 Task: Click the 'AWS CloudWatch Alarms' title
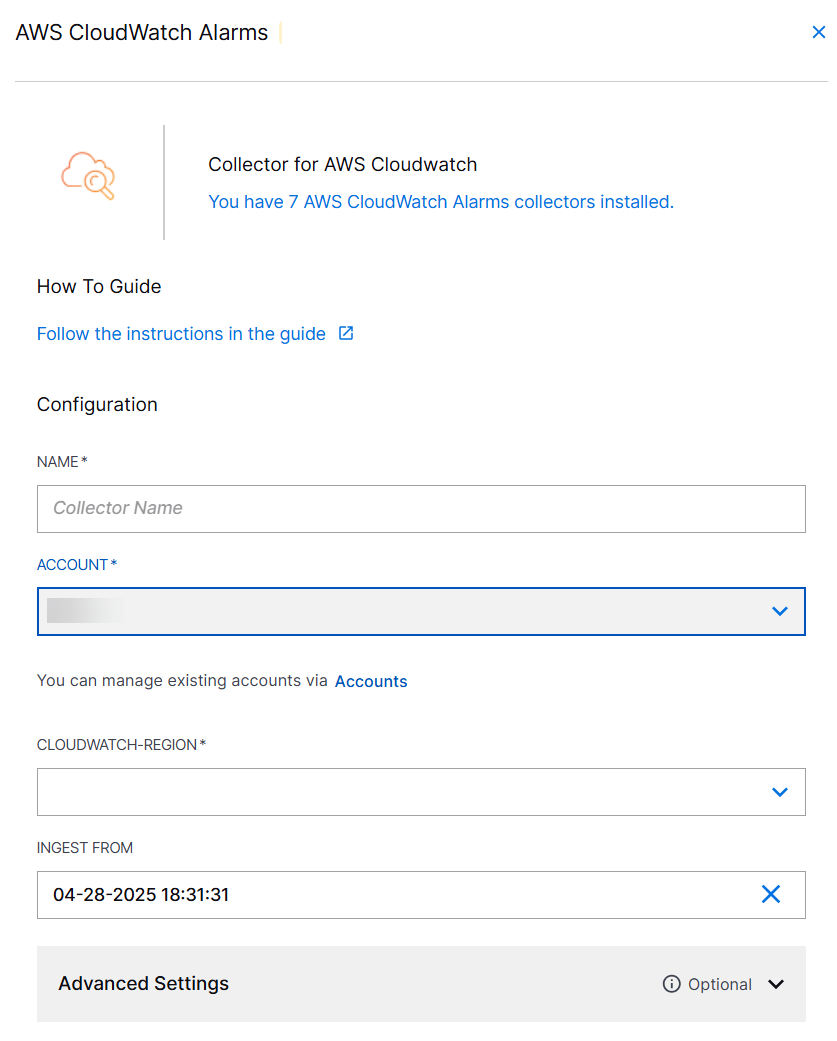[x=141, y=33]
